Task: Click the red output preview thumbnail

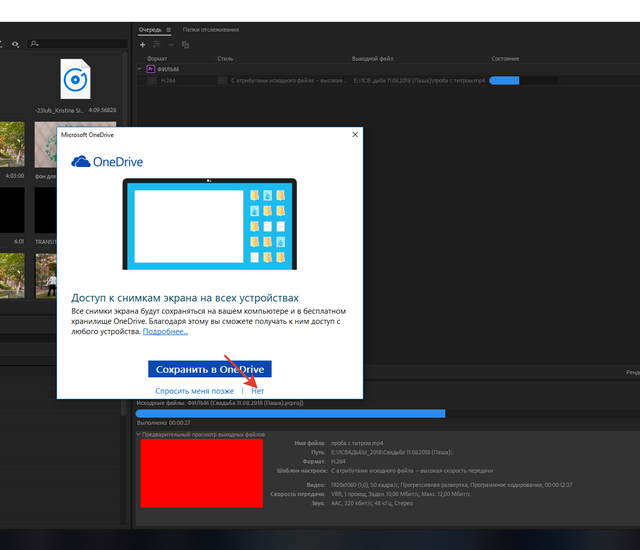Action: click(x=202, y=473)
